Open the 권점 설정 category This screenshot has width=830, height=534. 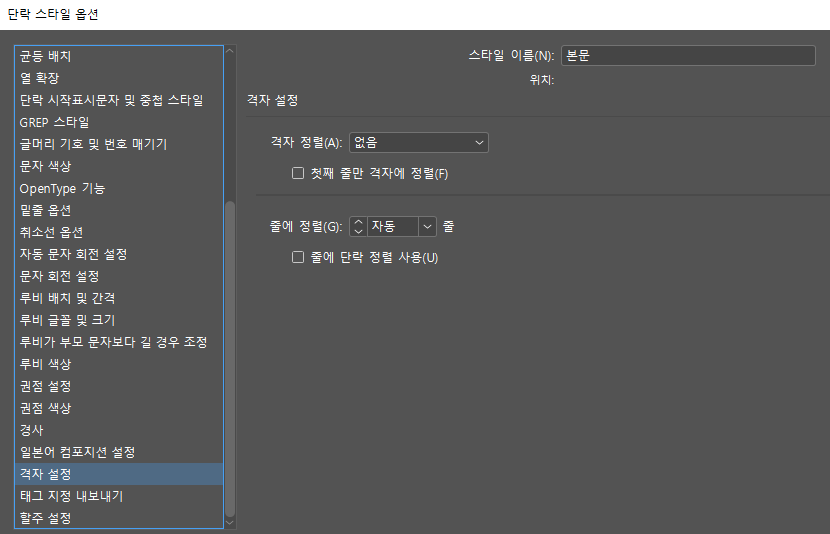(x=119, y=386)
